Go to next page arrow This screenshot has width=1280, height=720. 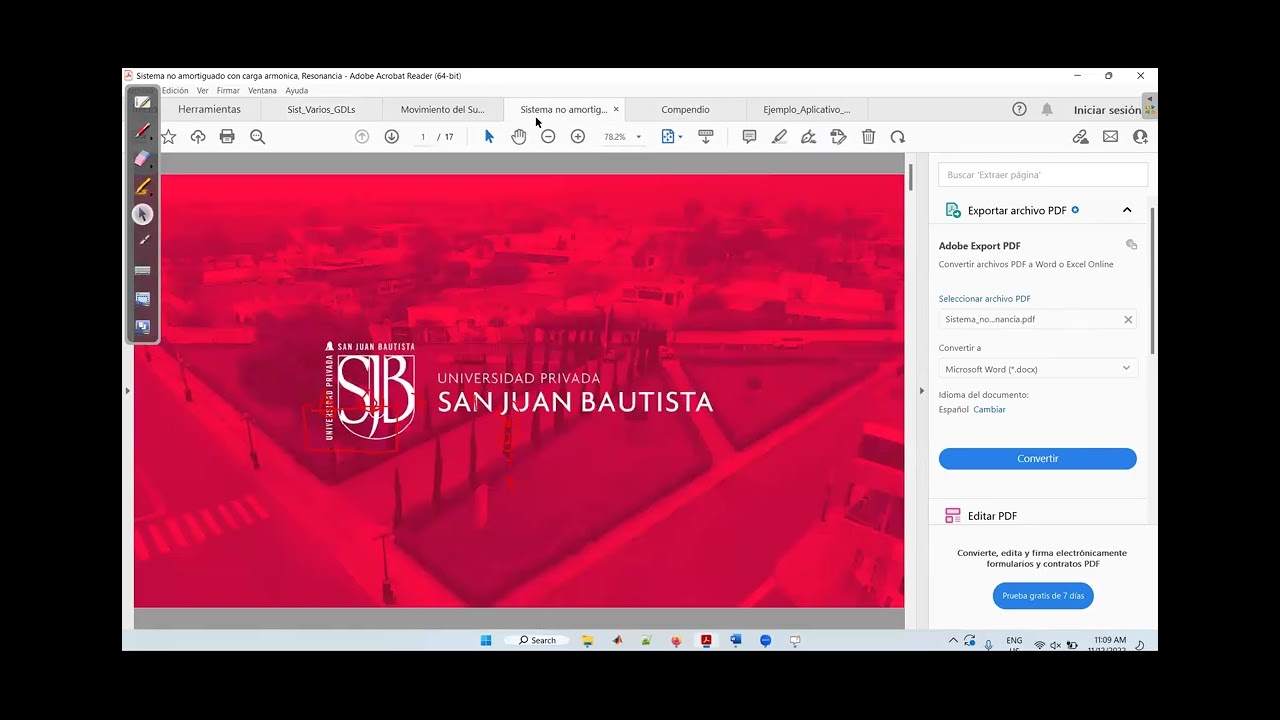pos(392,137)
